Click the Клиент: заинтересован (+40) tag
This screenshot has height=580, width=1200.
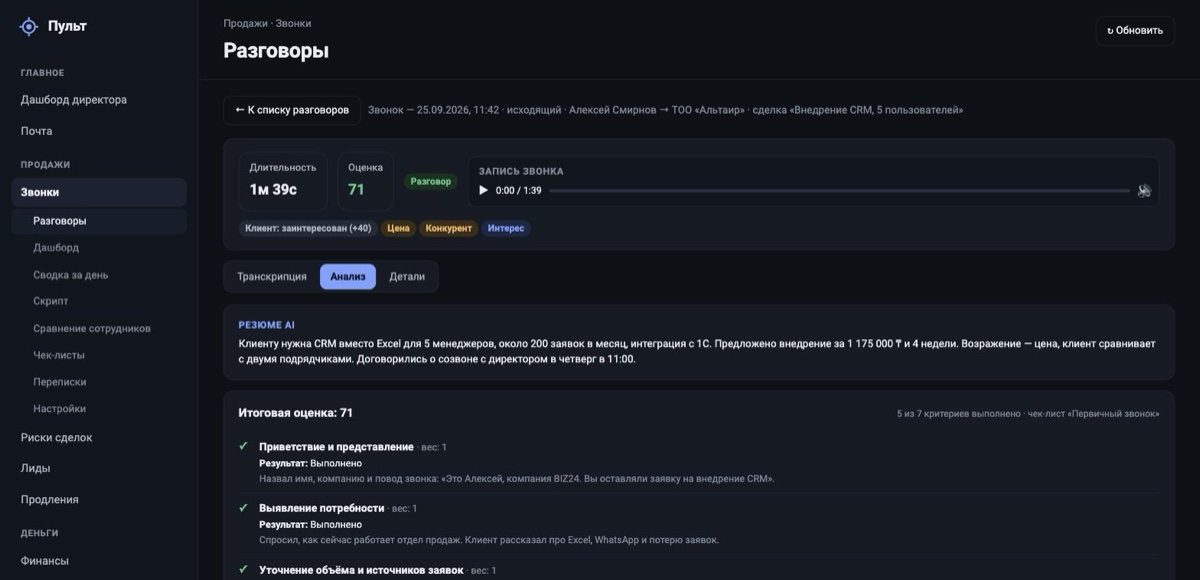click(308, 229)
